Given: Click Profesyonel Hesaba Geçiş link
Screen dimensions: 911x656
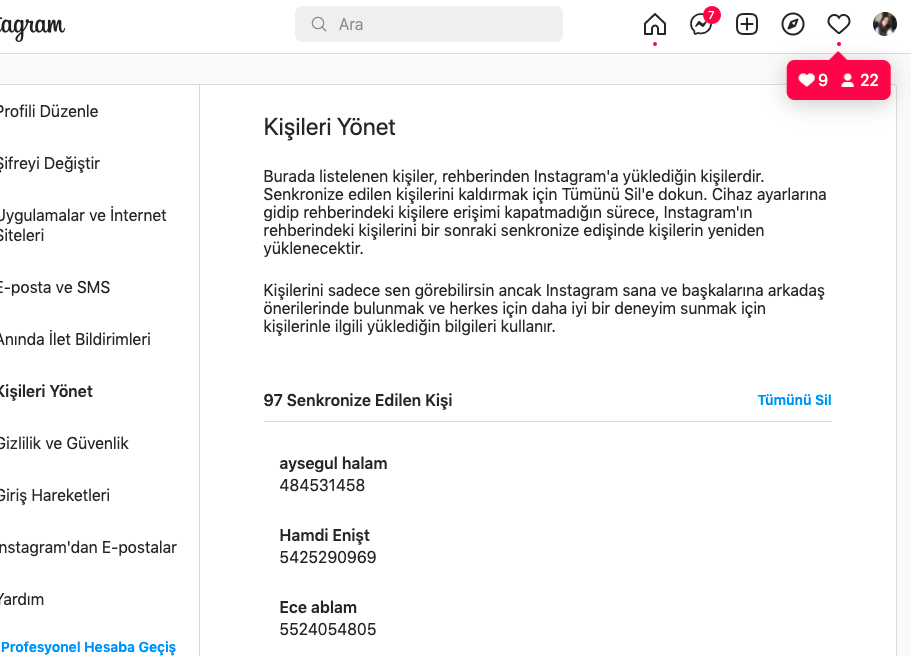Looking at the screenshot, I should (x=88, y=647).
